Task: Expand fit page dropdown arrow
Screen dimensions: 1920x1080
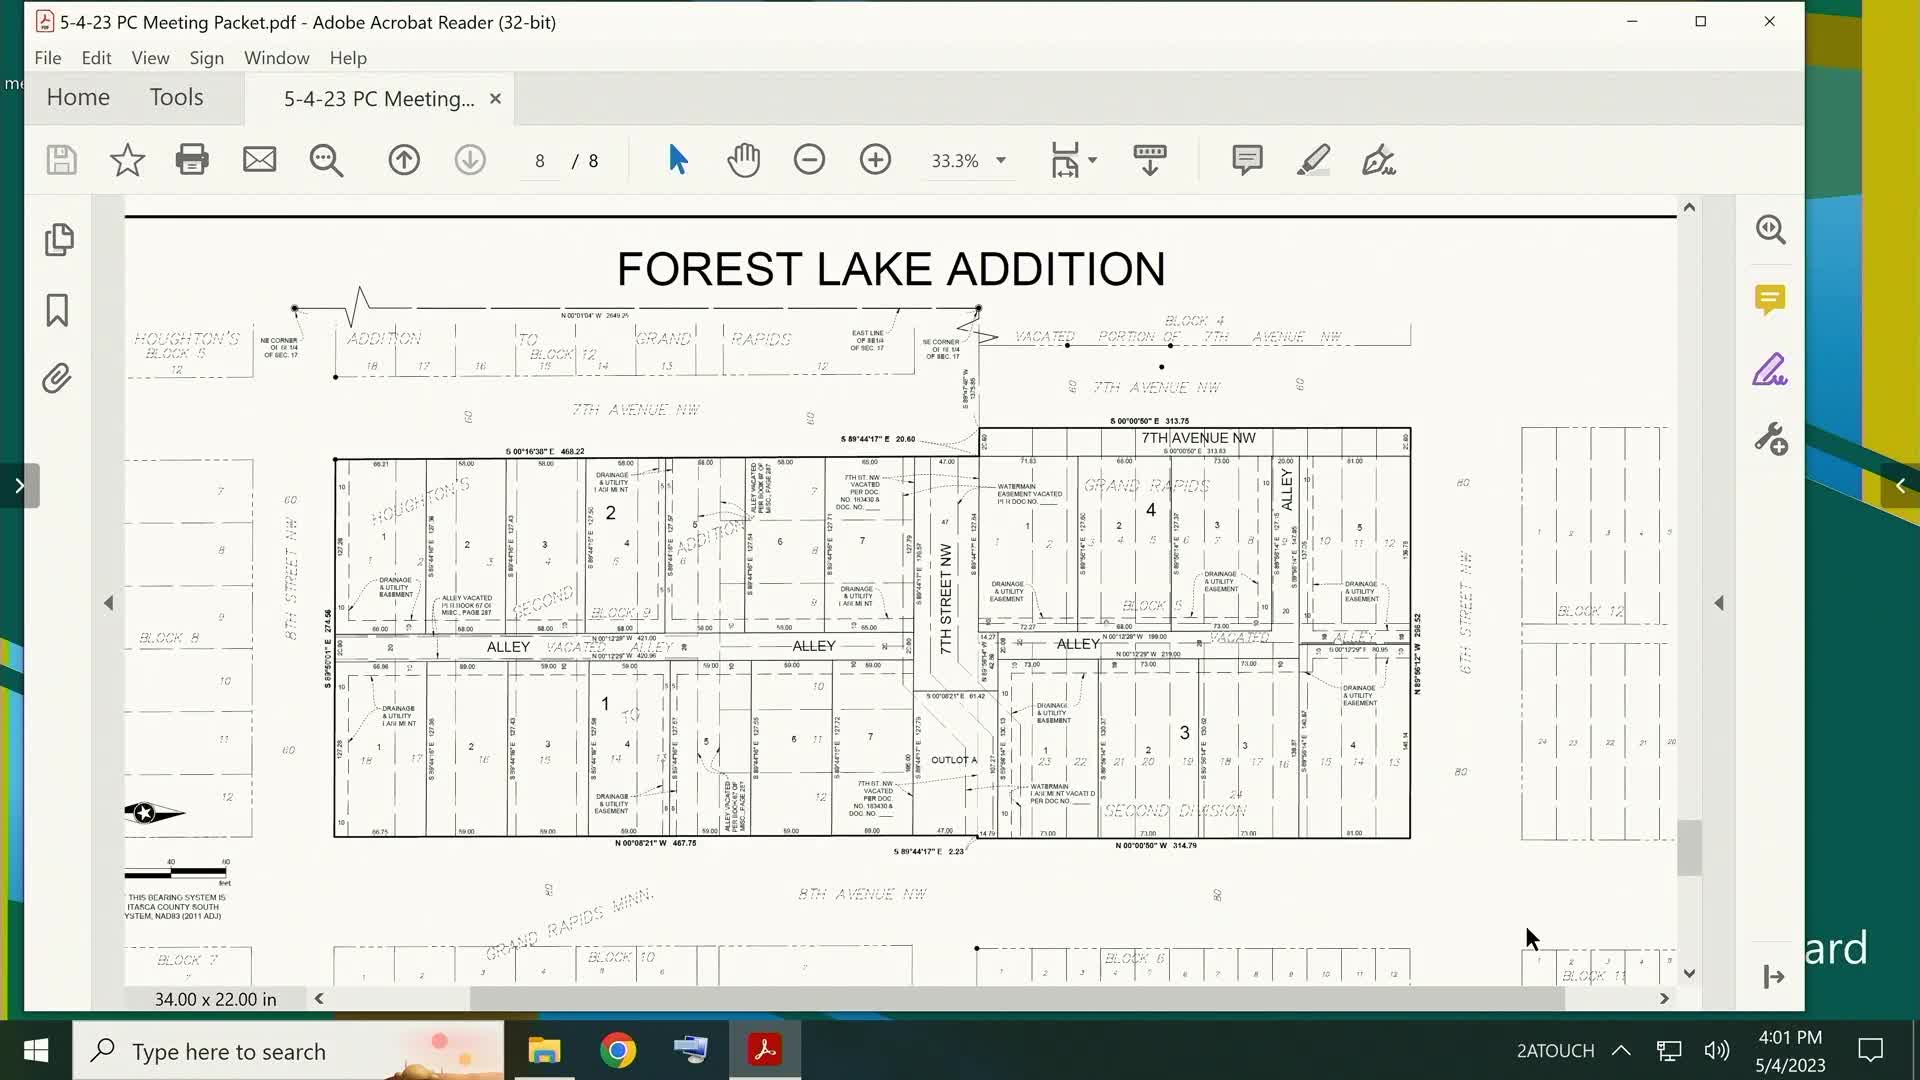Action: pos(1092,160)
